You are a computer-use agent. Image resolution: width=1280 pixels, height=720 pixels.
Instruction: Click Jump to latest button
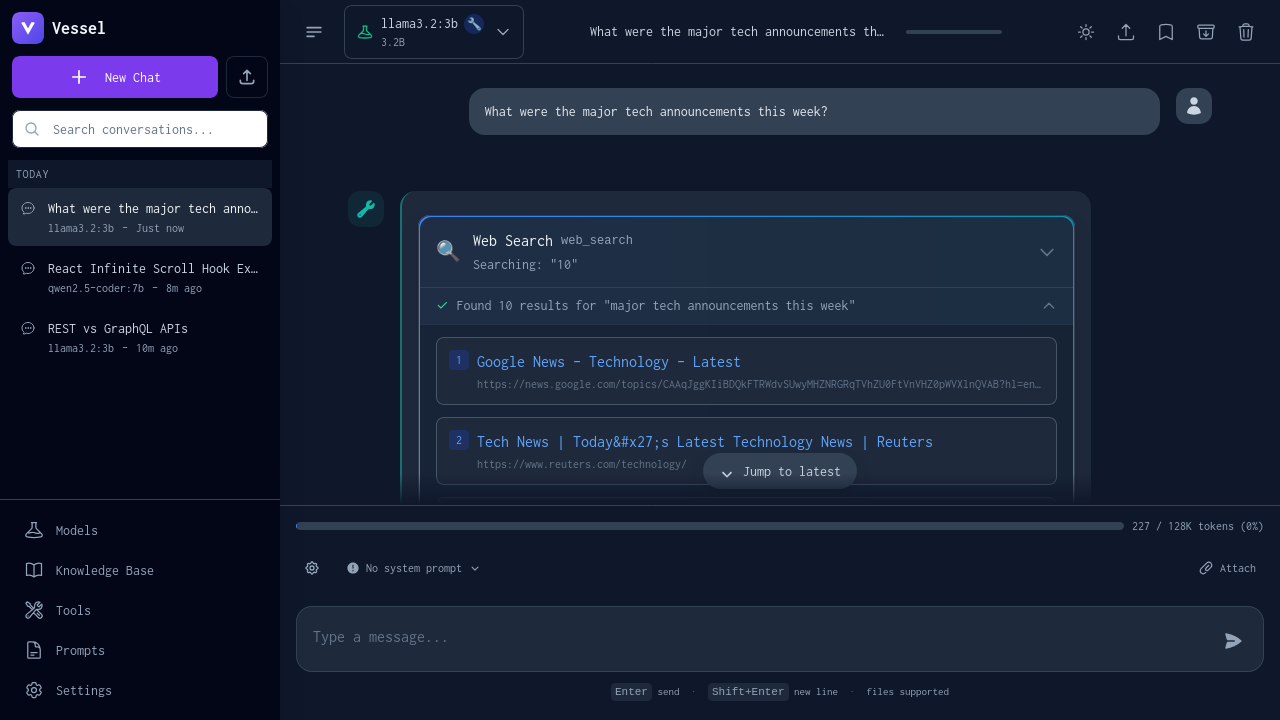[x=780, y=471]
